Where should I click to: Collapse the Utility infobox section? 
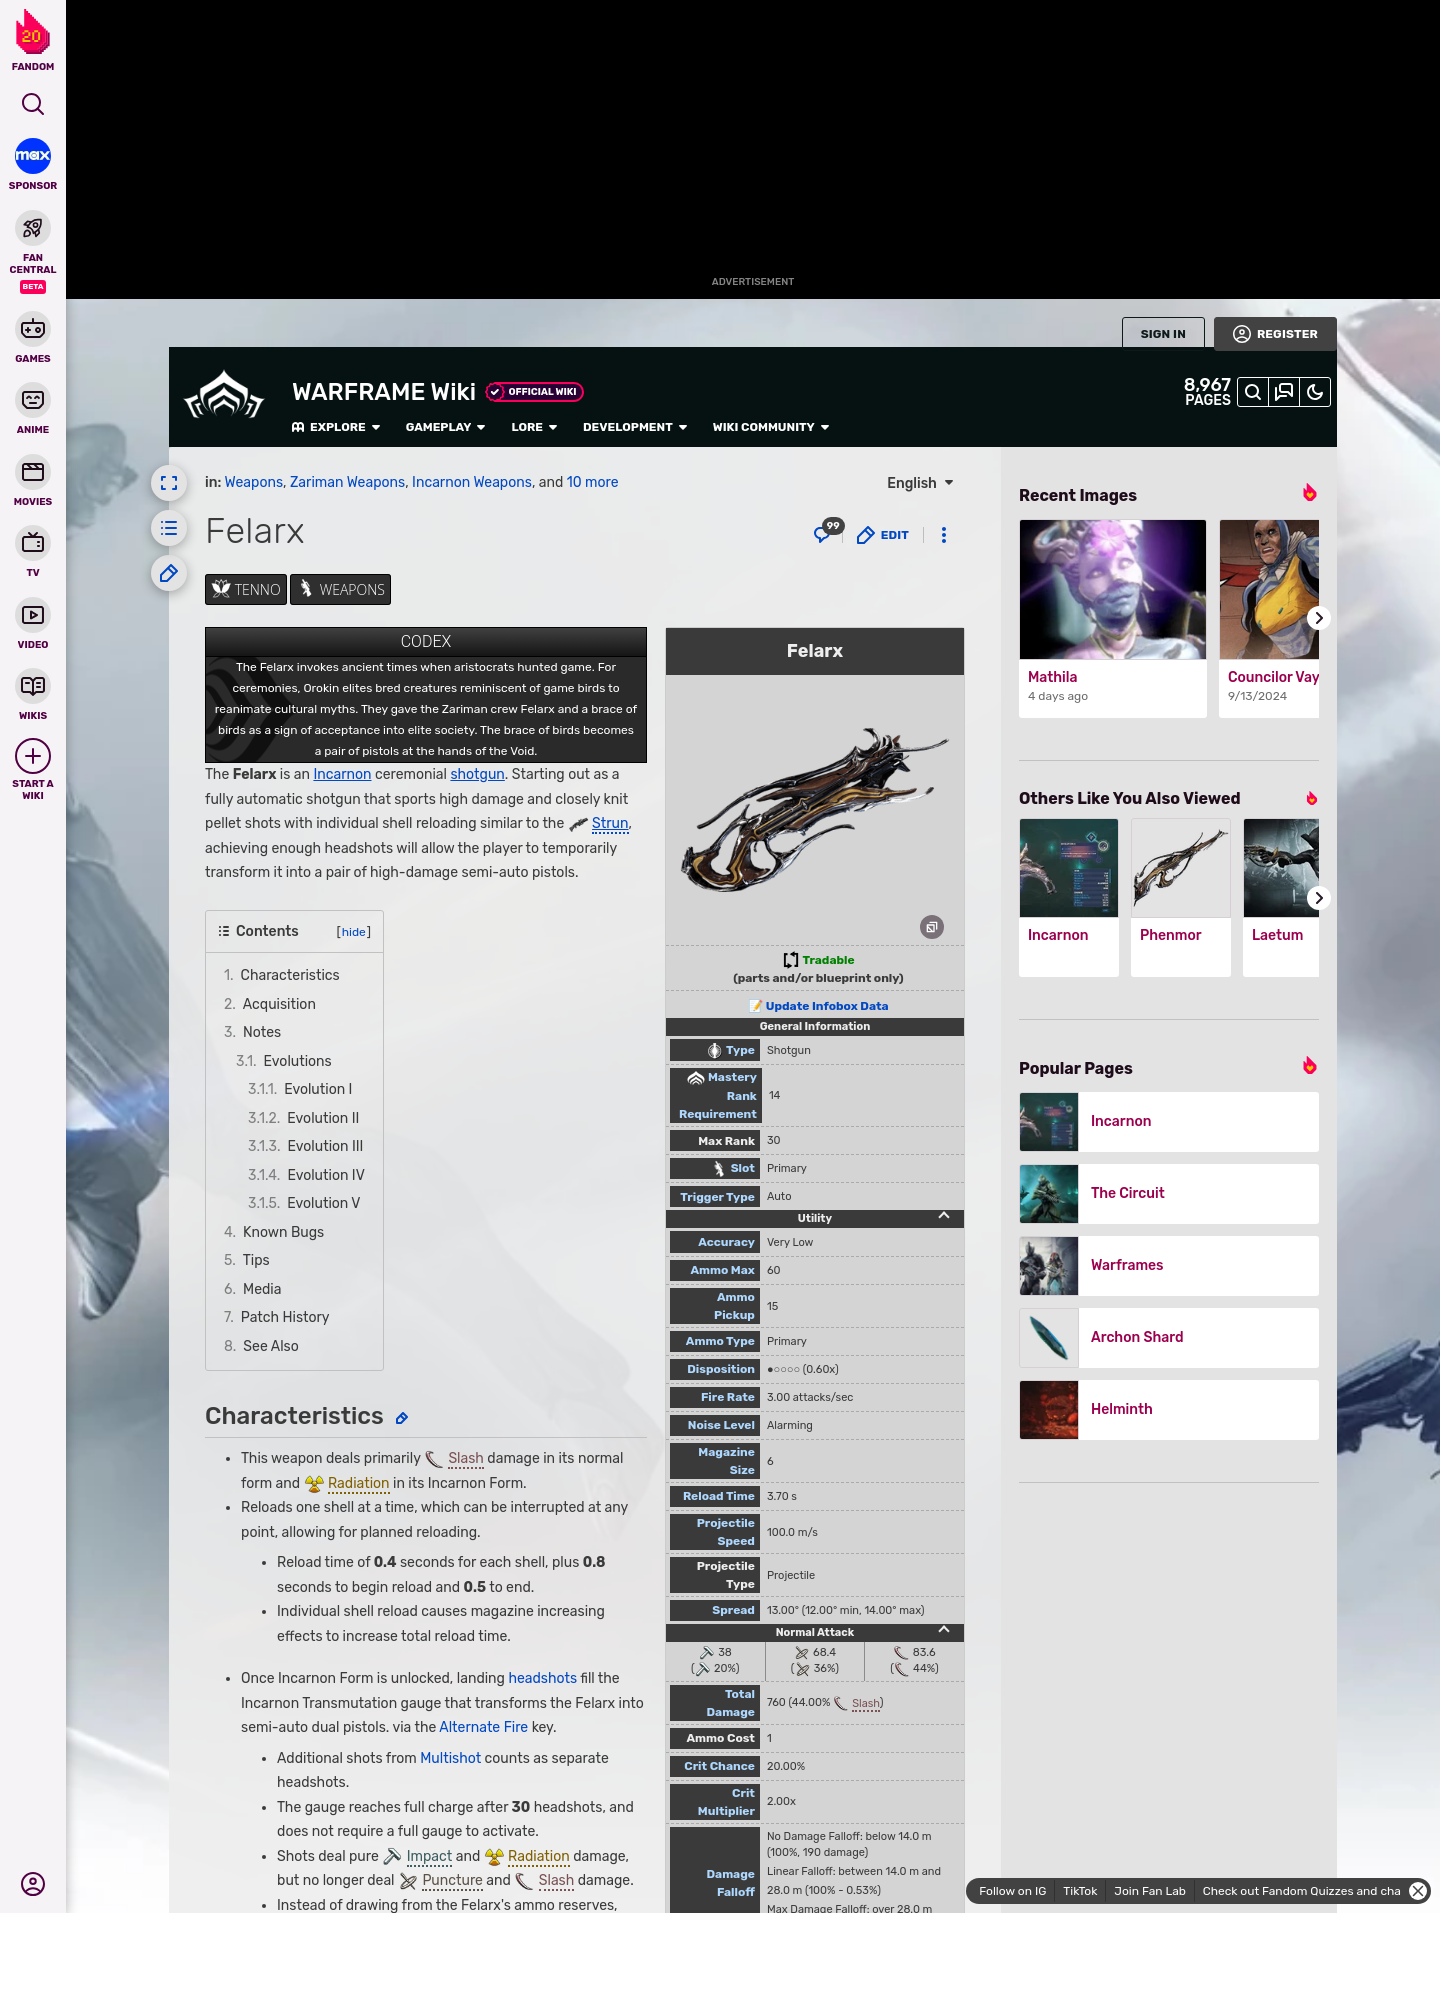click(944, 1216)
